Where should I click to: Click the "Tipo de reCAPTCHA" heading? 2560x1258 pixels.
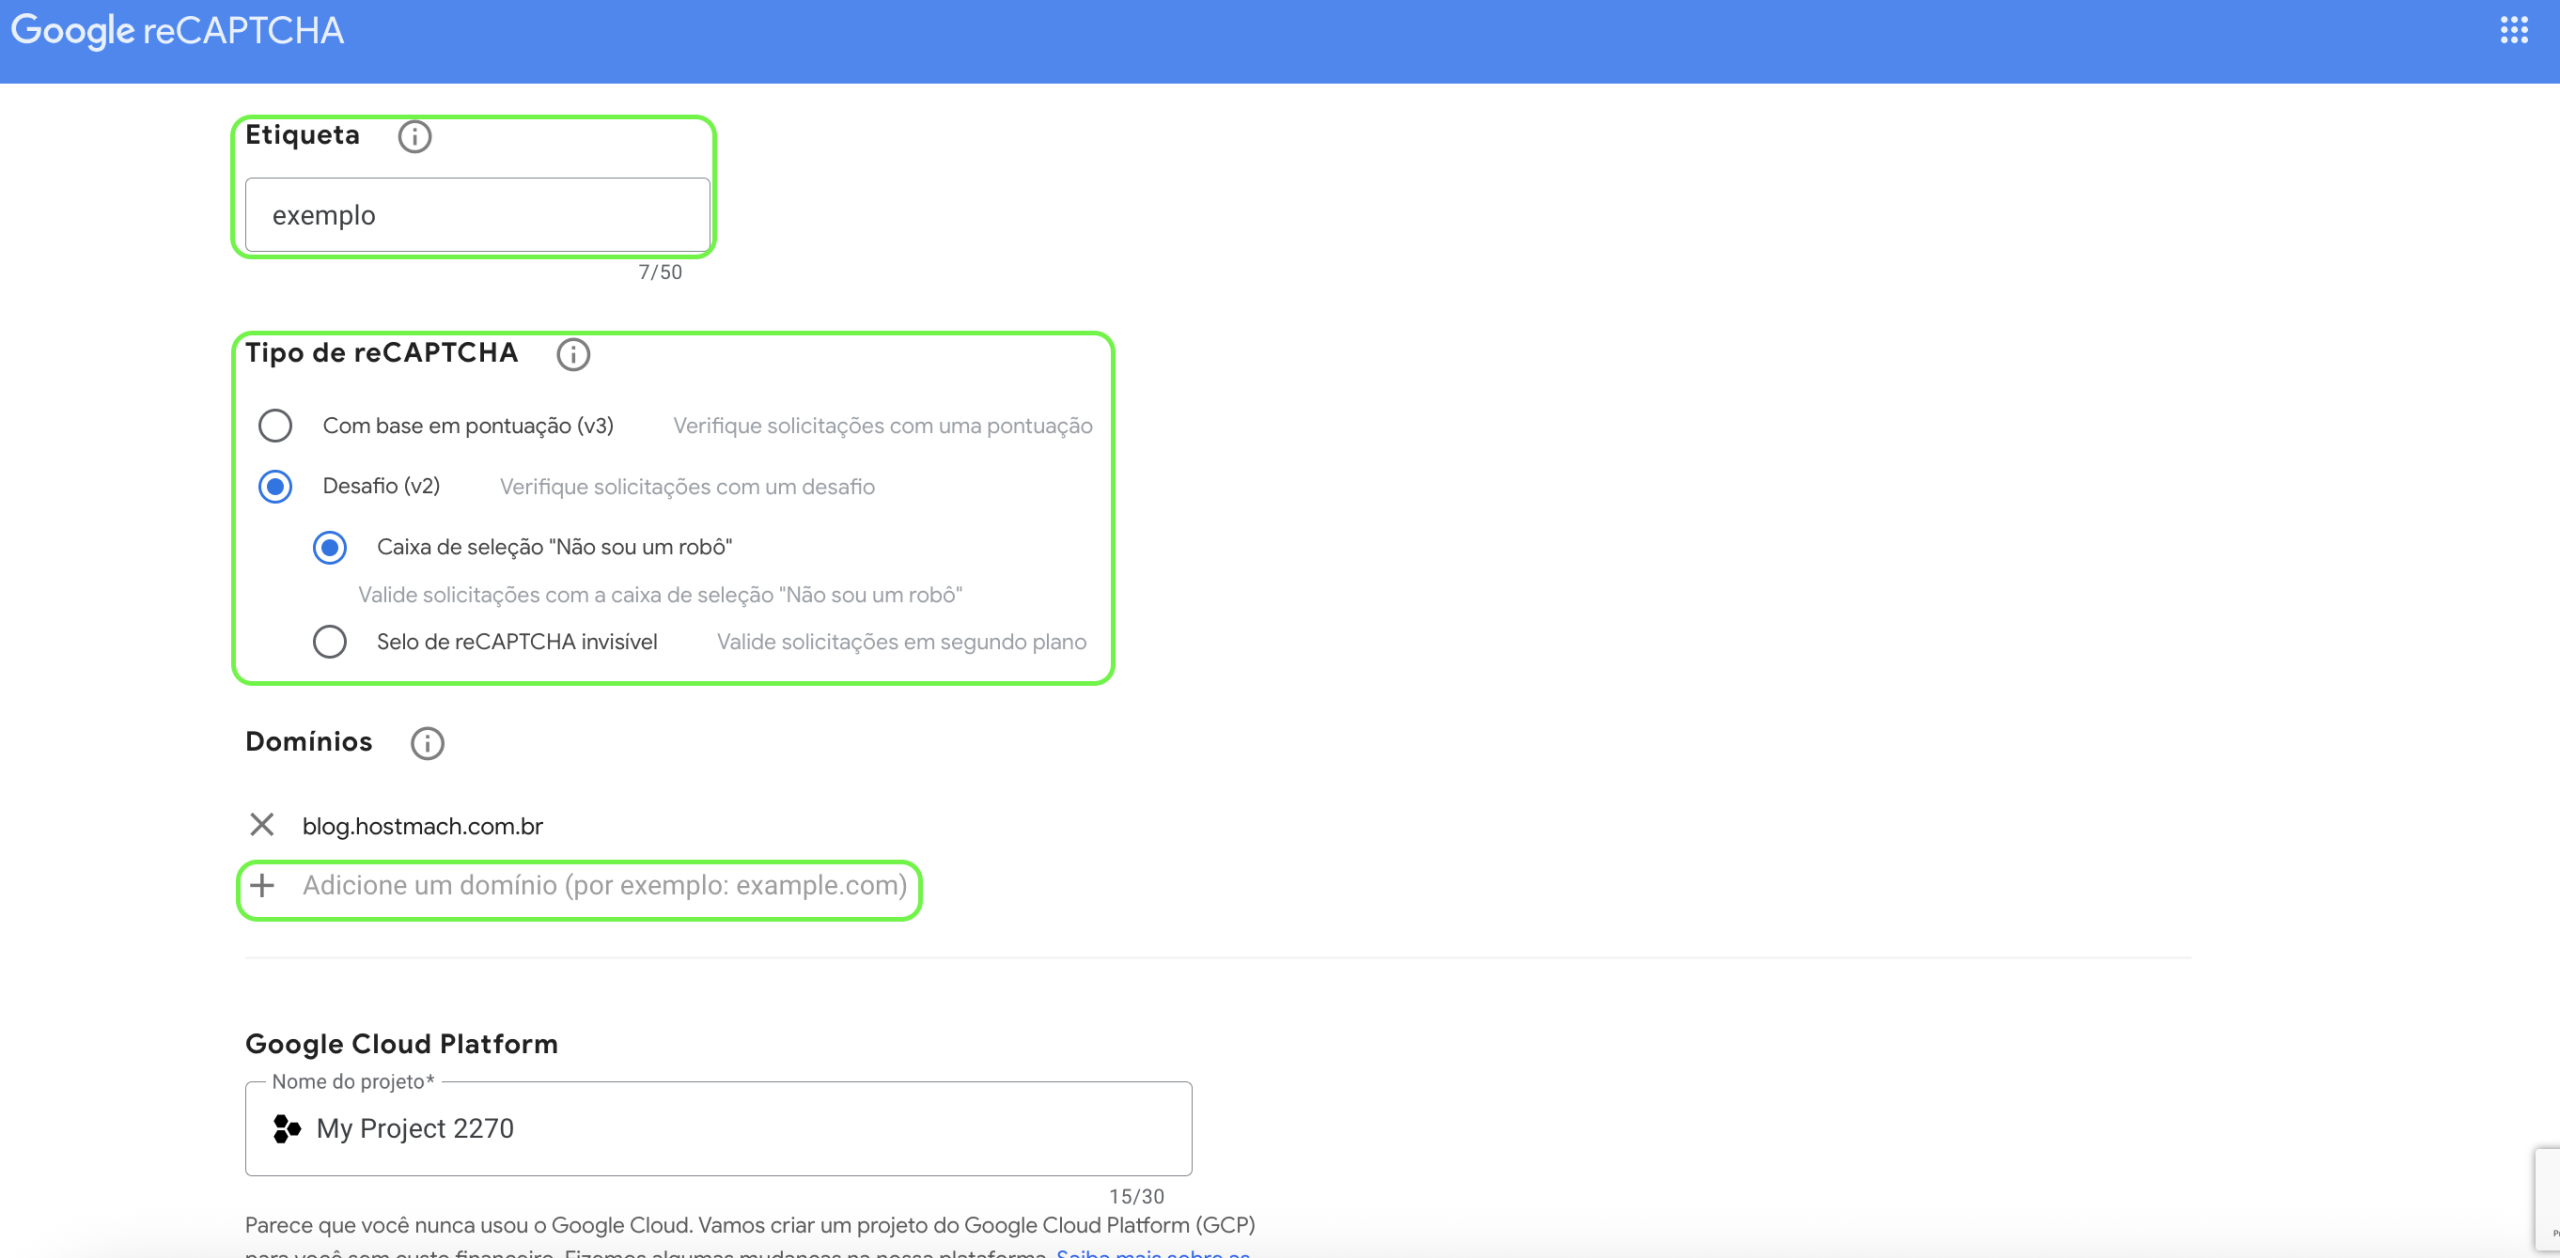tap(382, 353)
